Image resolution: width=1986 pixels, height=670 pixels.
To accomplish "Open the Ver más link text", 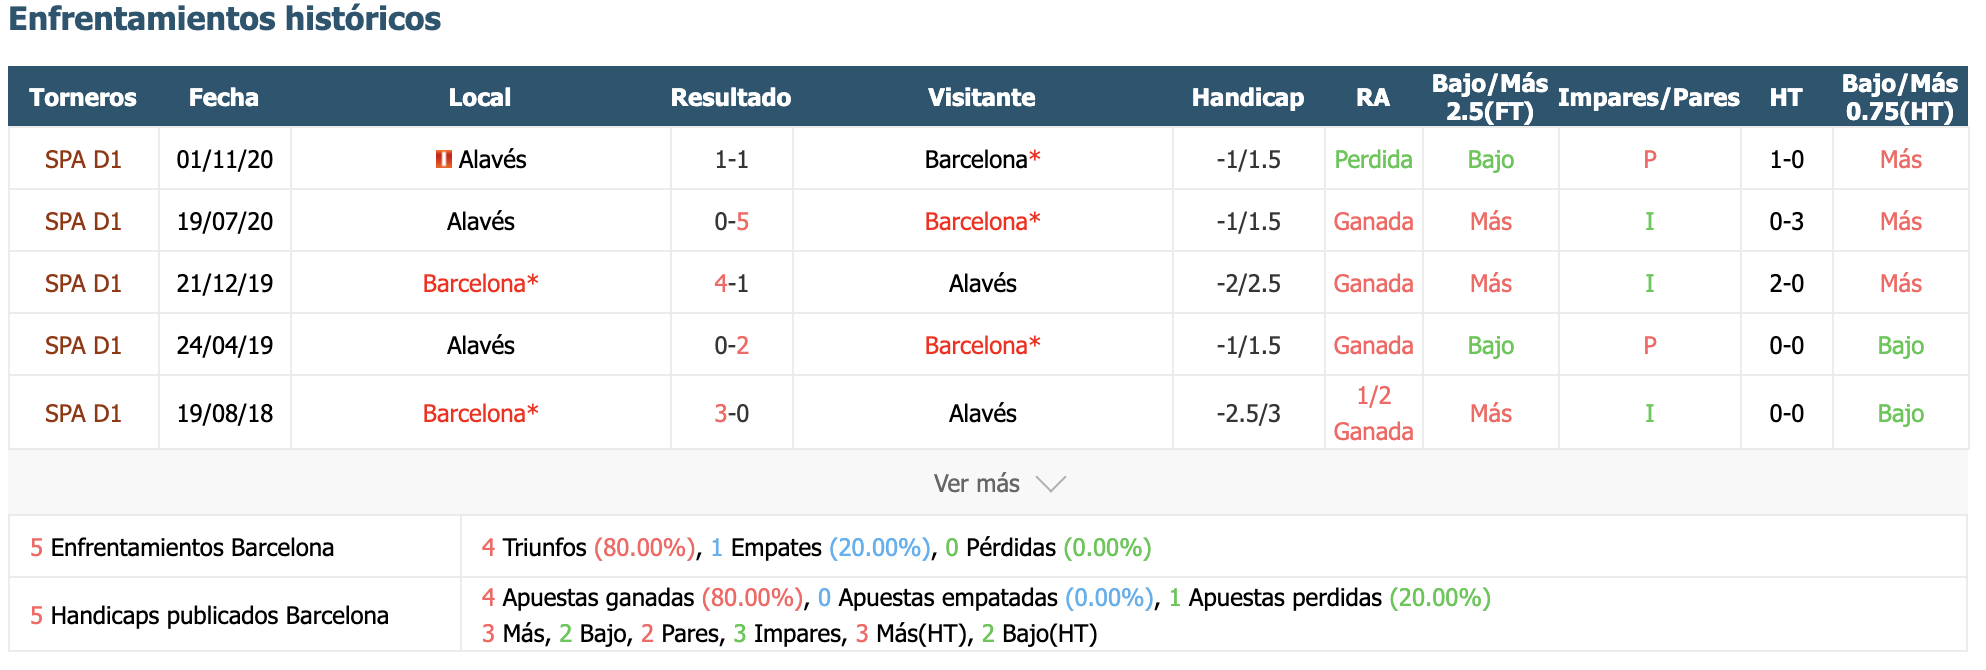I will click(976, 484).
